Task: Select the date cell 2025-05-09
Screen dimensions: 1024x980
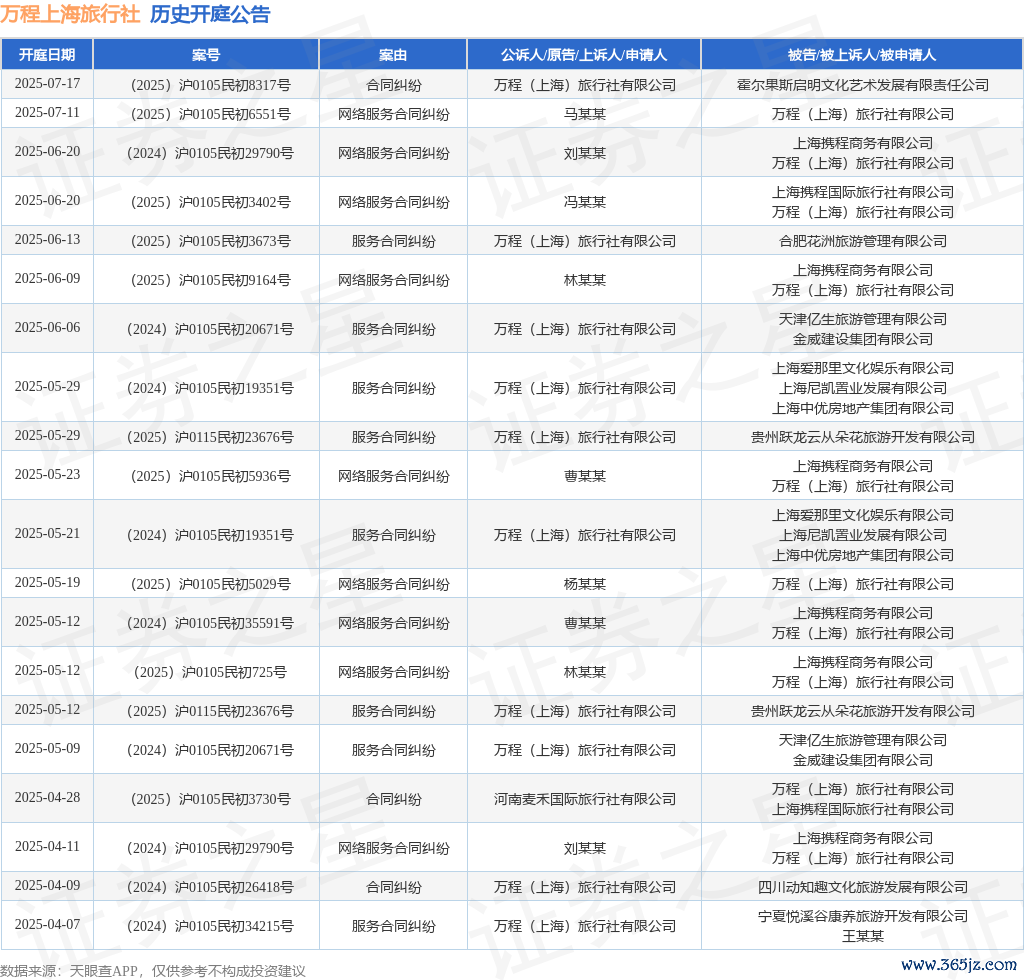Action: pyautogui.click(x=47, y=749)
